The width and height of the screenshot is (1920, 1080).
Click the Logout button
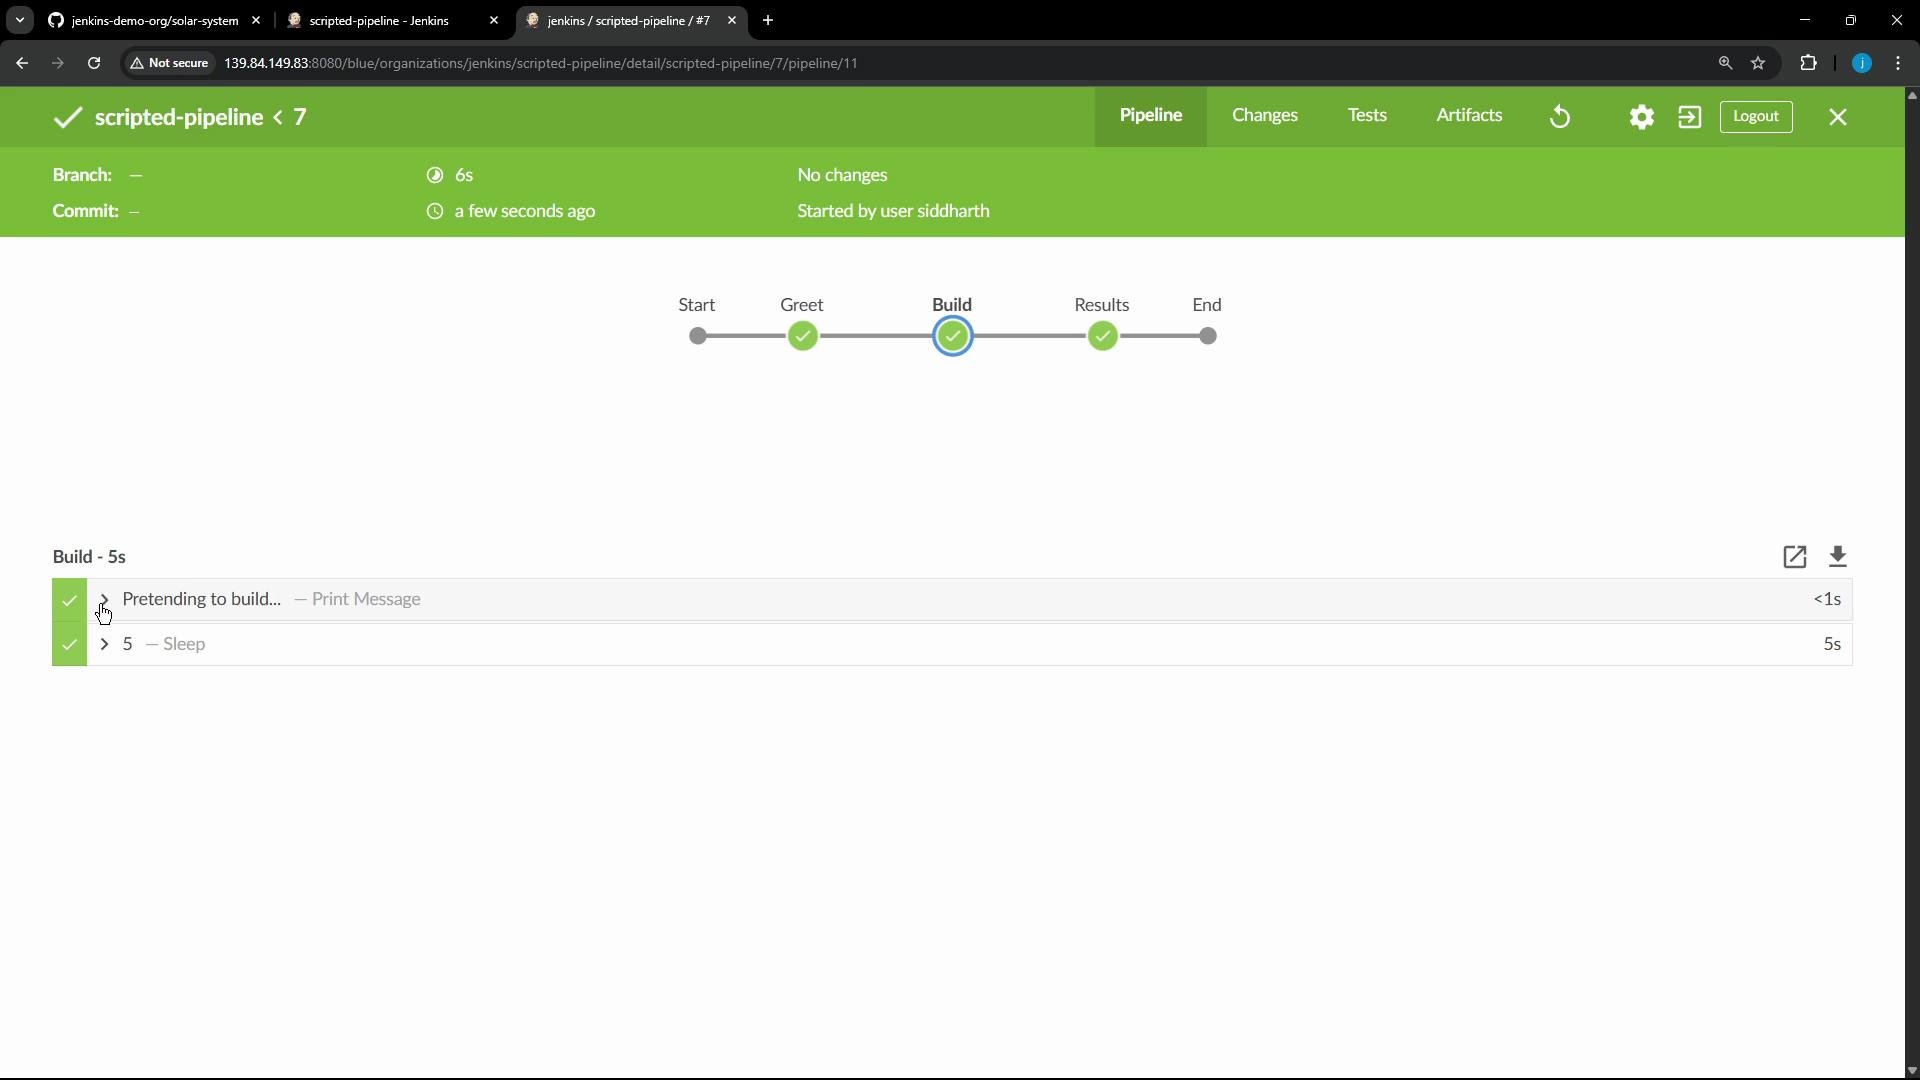pos(1756,117)
